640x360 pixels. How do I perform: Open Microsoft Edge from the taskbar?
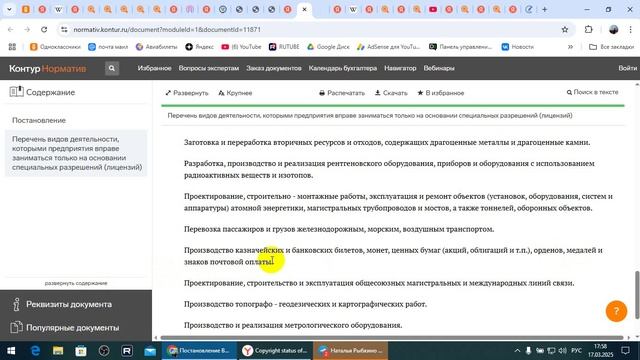35,351
